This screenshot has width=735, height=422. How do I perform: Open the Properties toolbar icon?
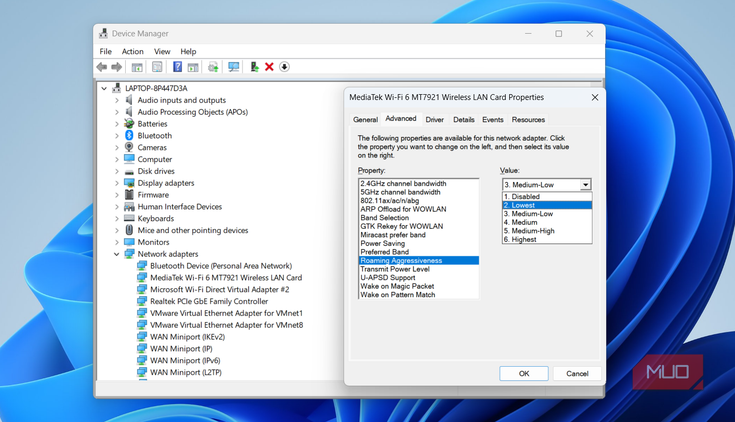click(x=157, y=67)
